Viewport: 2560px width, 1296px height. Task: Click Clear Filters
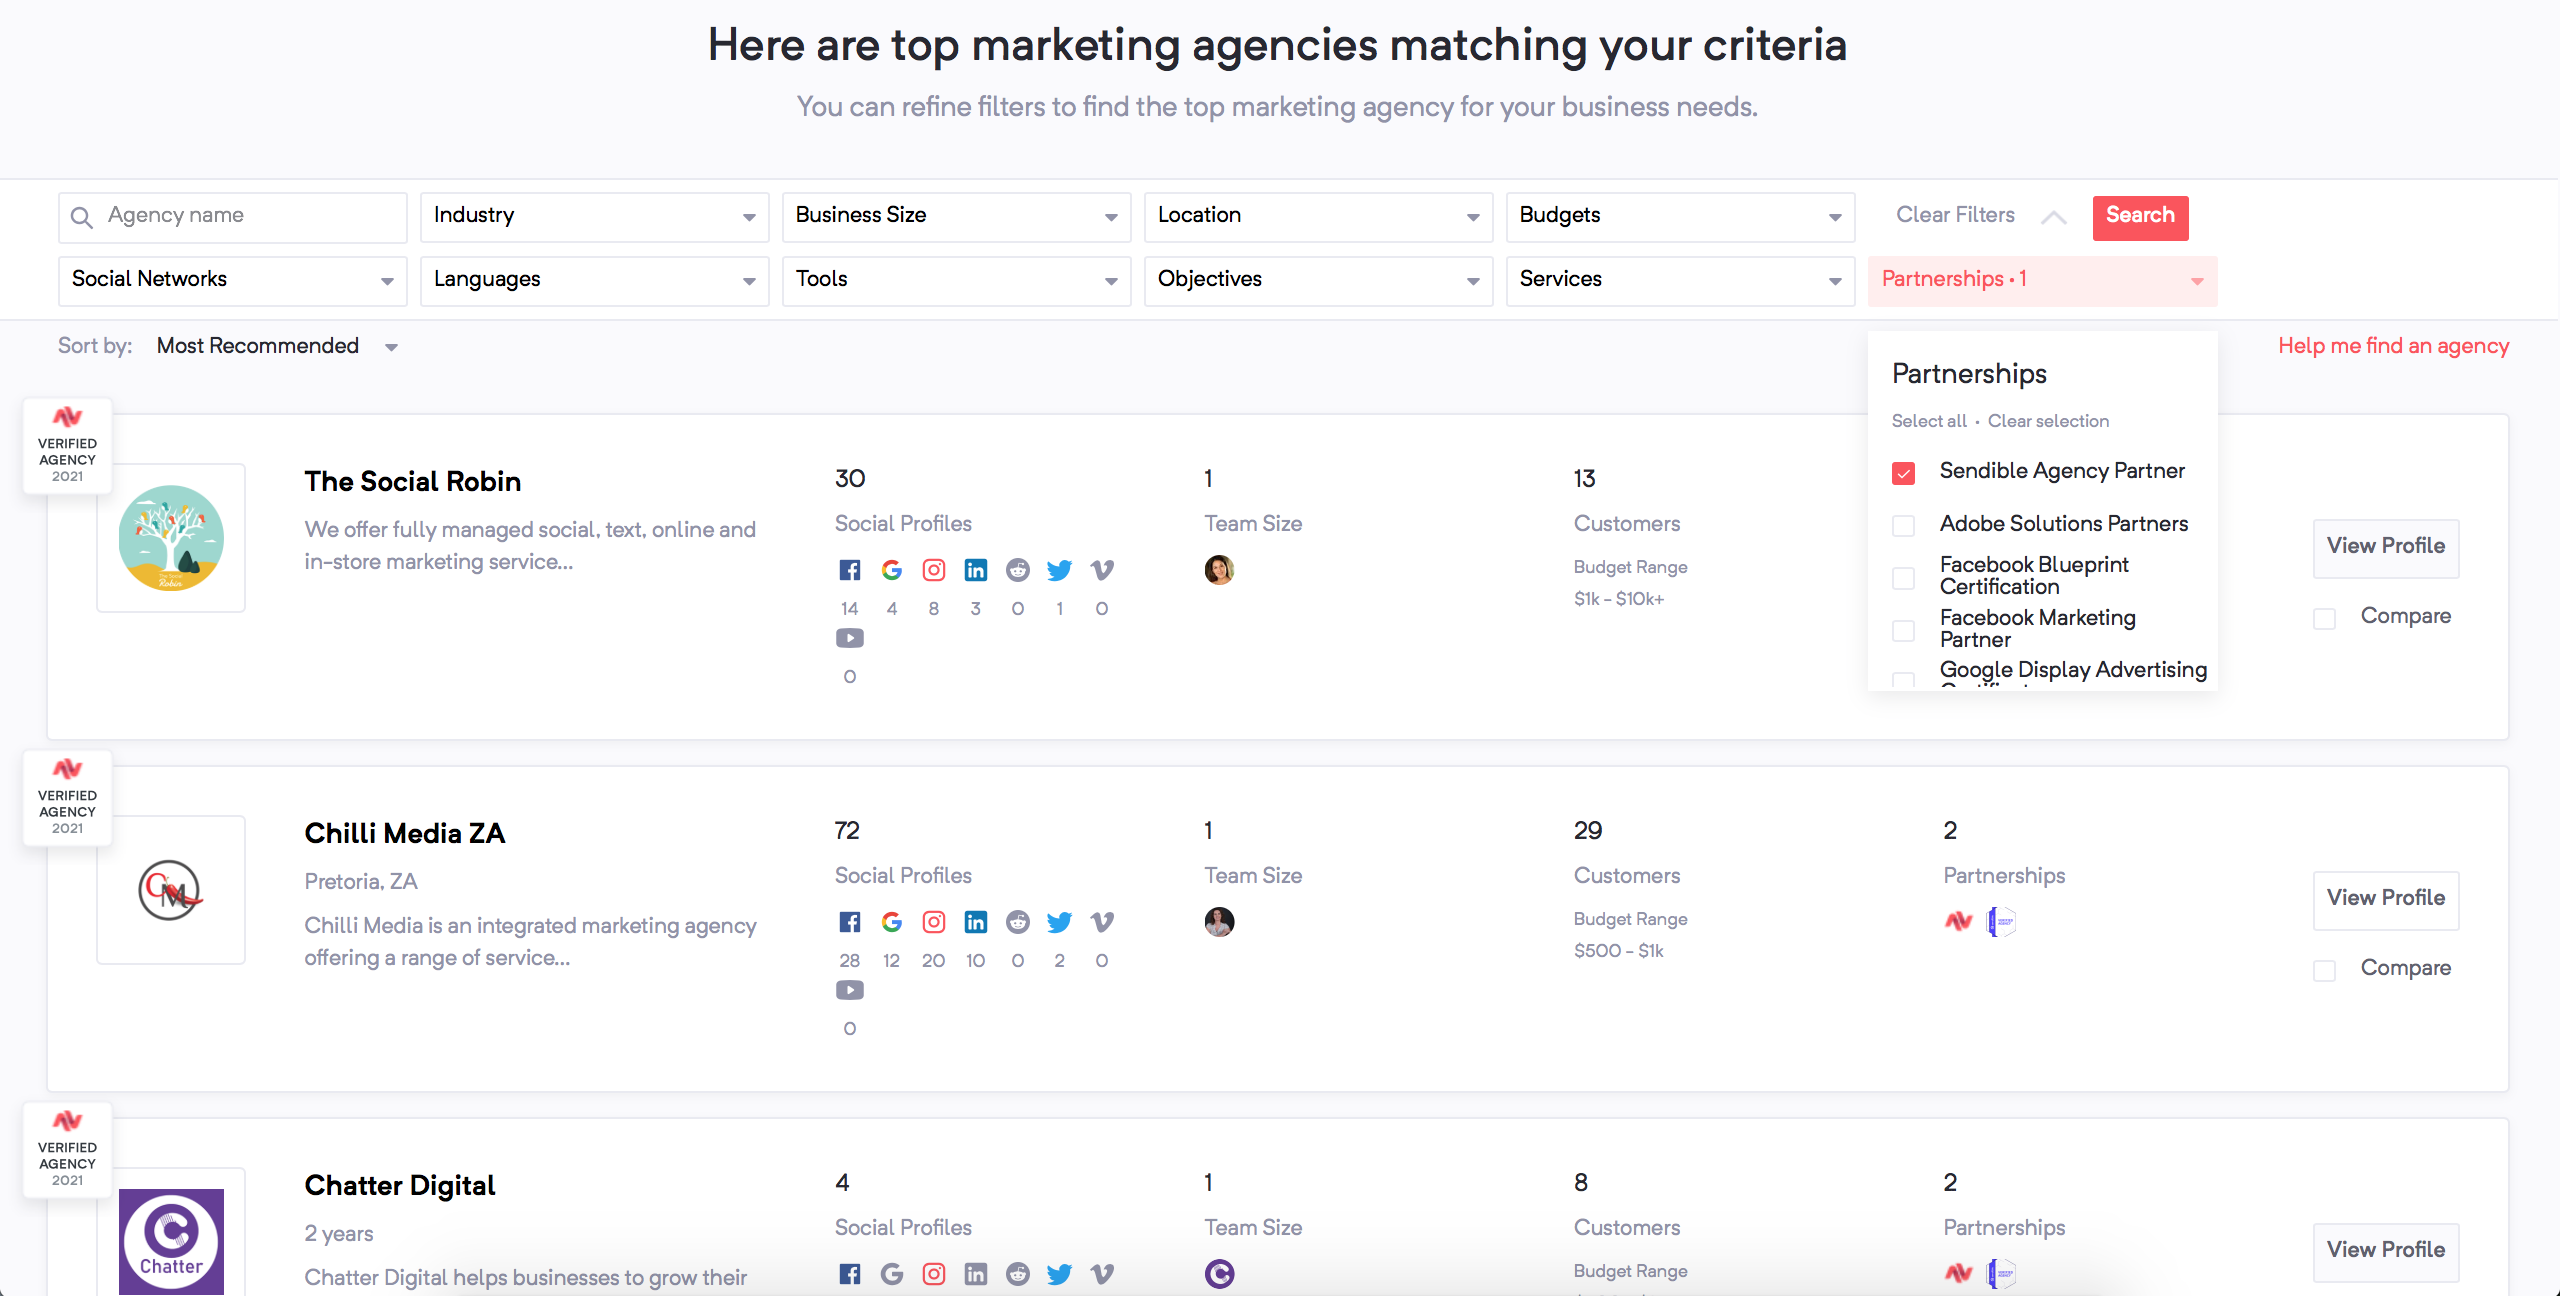(1955, 215)
